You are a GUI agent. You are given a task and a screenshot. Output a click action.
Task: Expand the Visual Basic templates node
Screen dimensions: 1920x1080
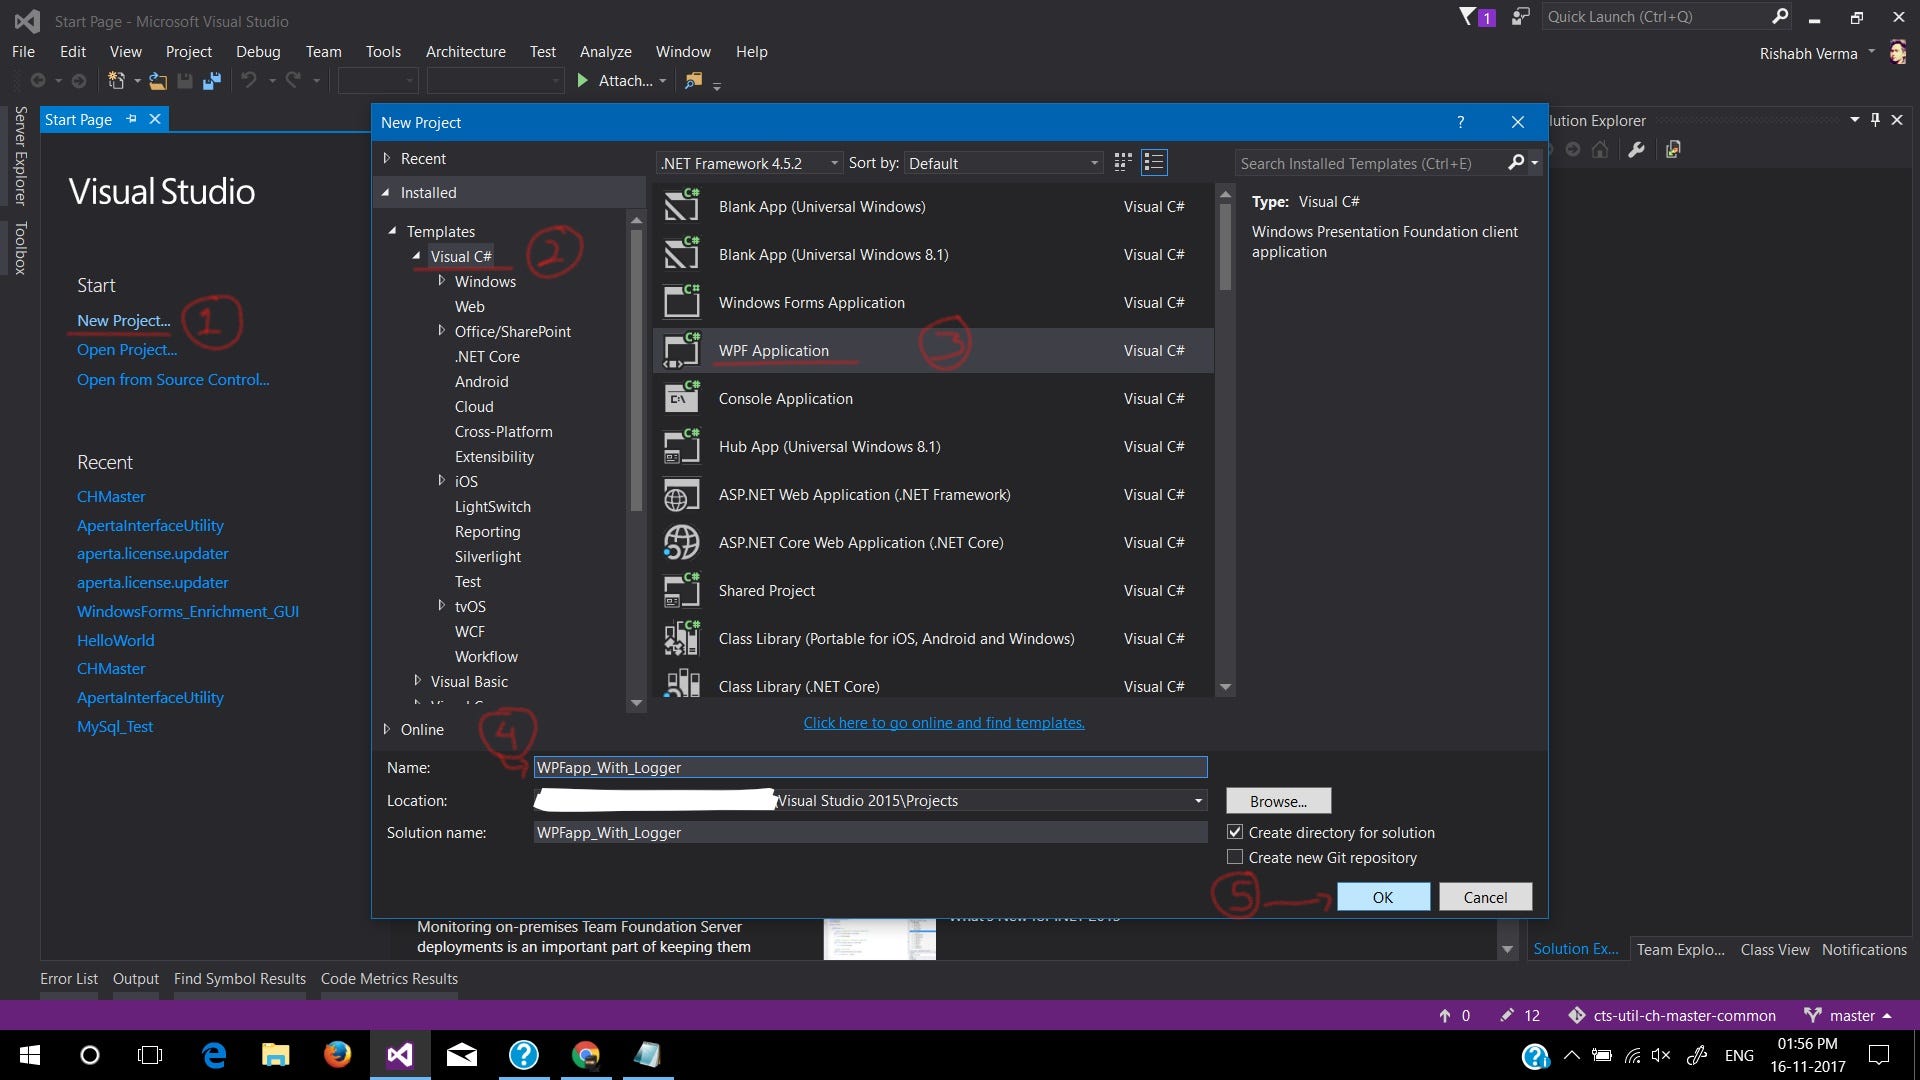(419, 681)
